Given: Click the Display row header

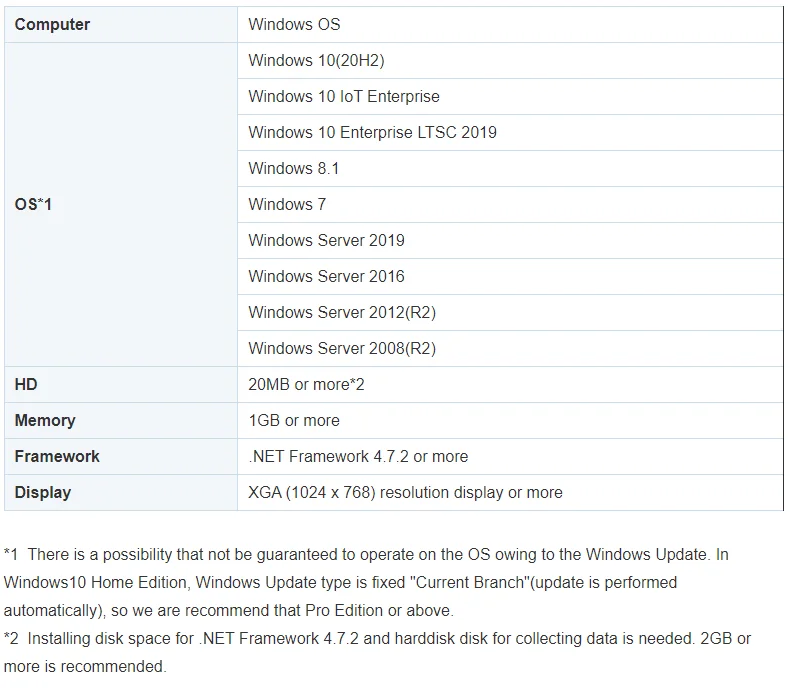Looking at the screenshot, I should click(x=43, y=492).
